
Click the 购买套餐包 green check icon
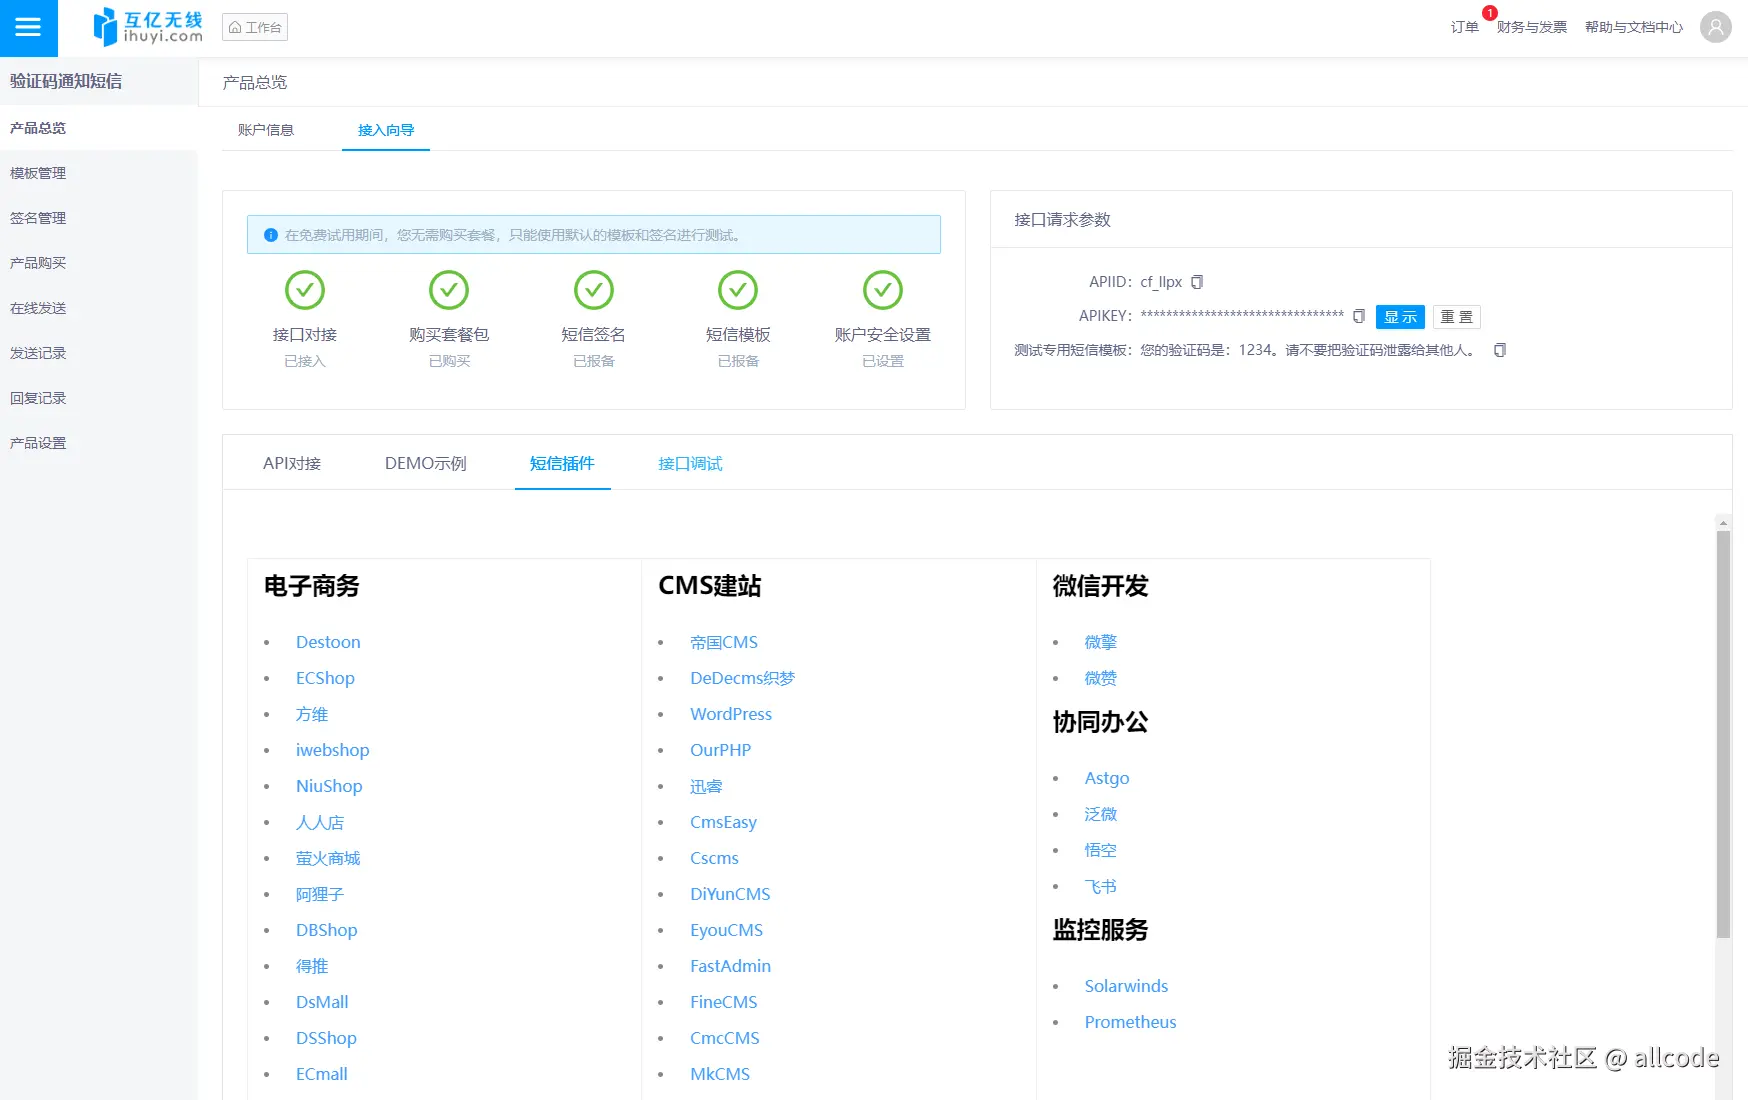tap(449, 290)
